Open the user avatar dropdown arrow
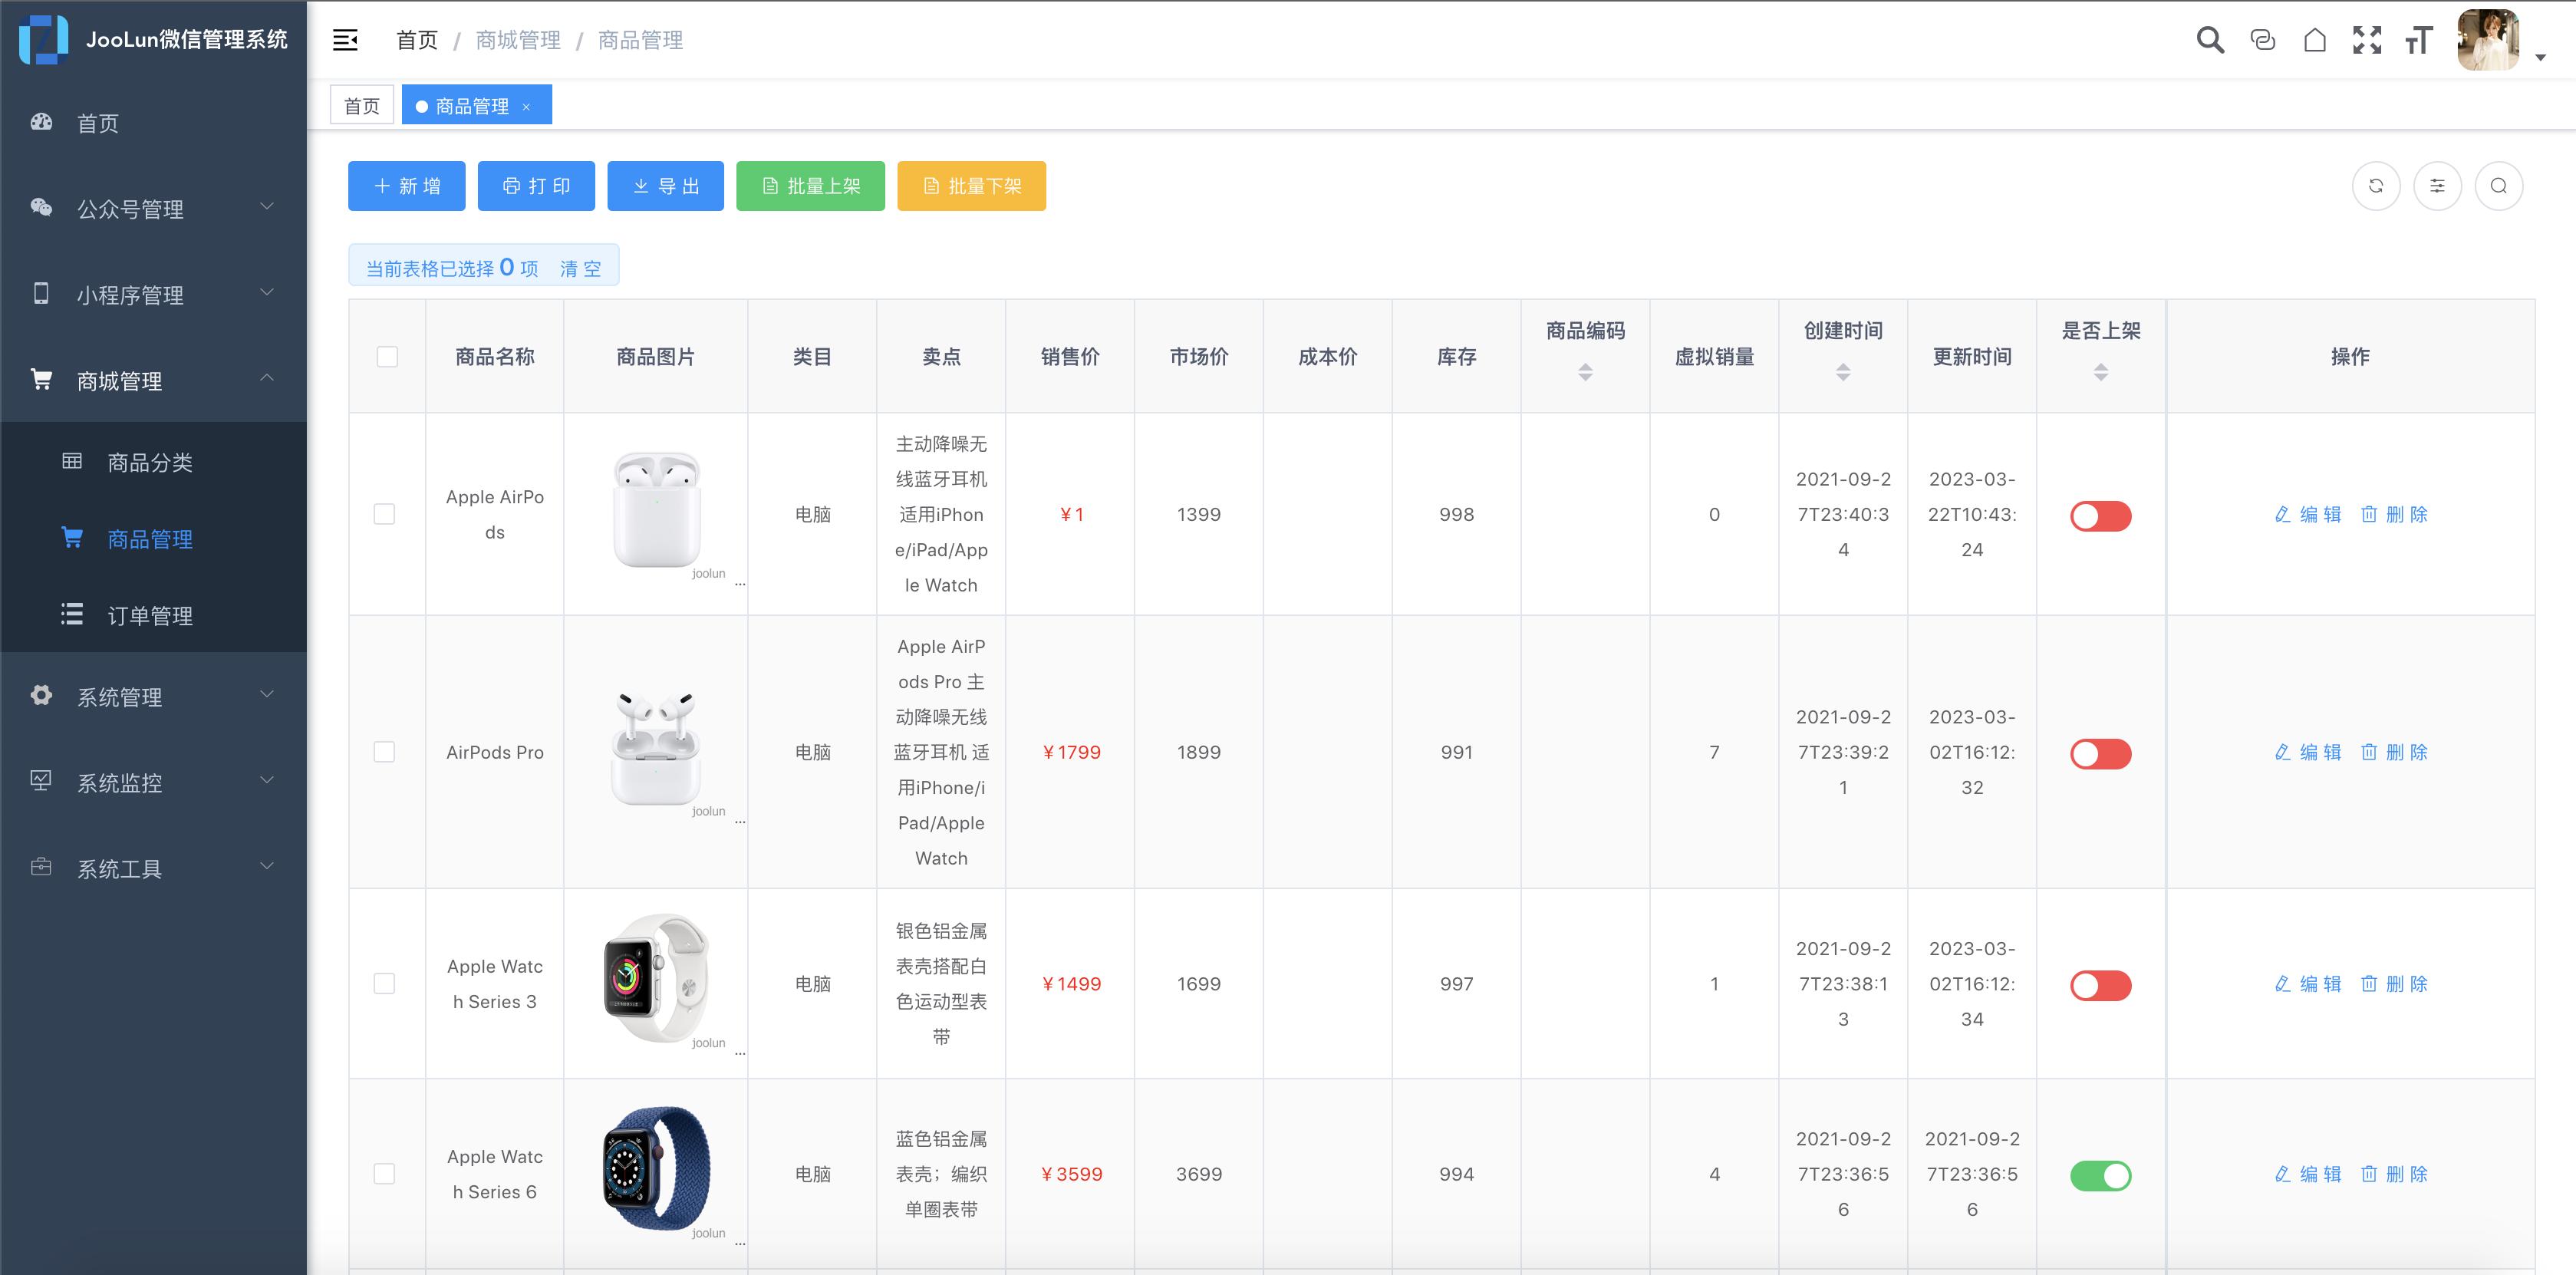Viewport: 2576px width, 1275px height. 2541,57
